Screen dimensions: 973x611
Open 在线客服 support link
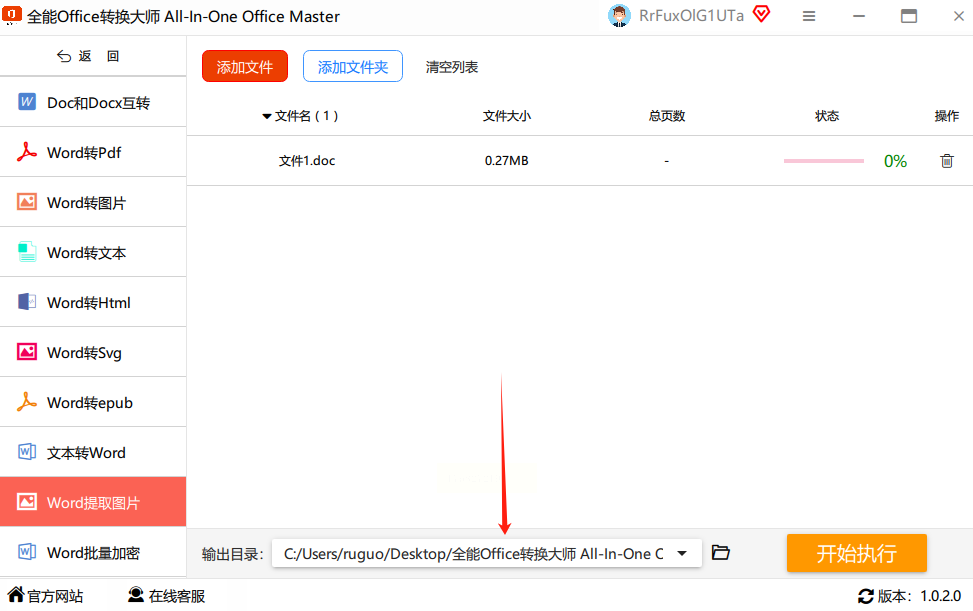pos(177,596)
